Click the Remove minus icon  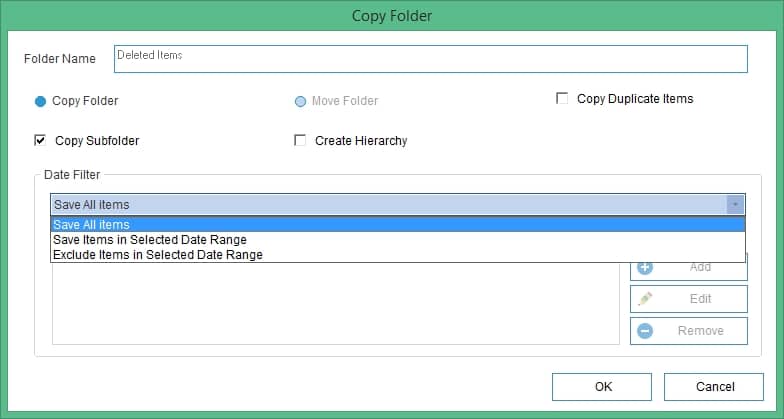(x=645, y=330)
